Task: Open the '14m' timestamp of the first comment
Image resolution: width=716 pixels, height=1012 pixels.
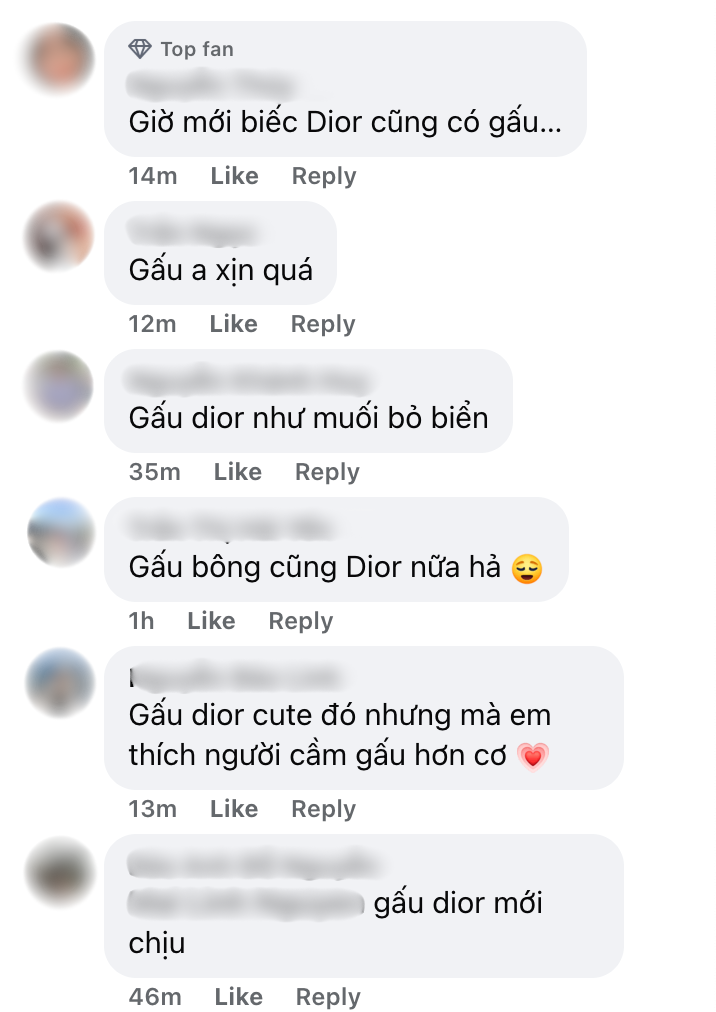Action: point(153,175)
